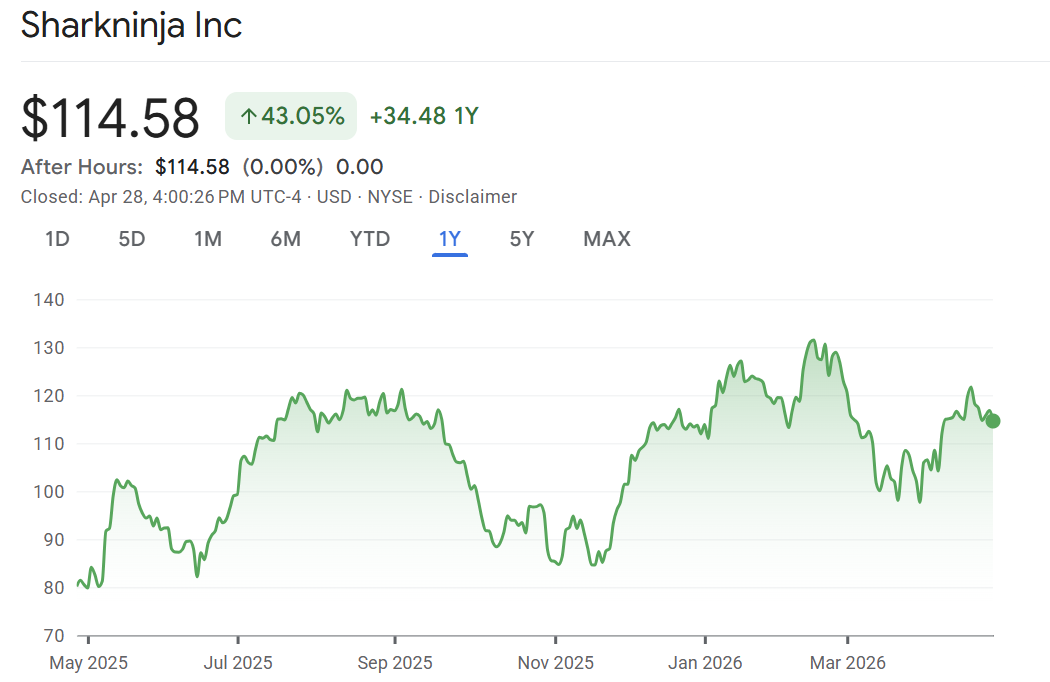The width and height of the screenshot is (1050, 682).
Task: Click the +34.48 1Y change value
Action: [424, 116]
